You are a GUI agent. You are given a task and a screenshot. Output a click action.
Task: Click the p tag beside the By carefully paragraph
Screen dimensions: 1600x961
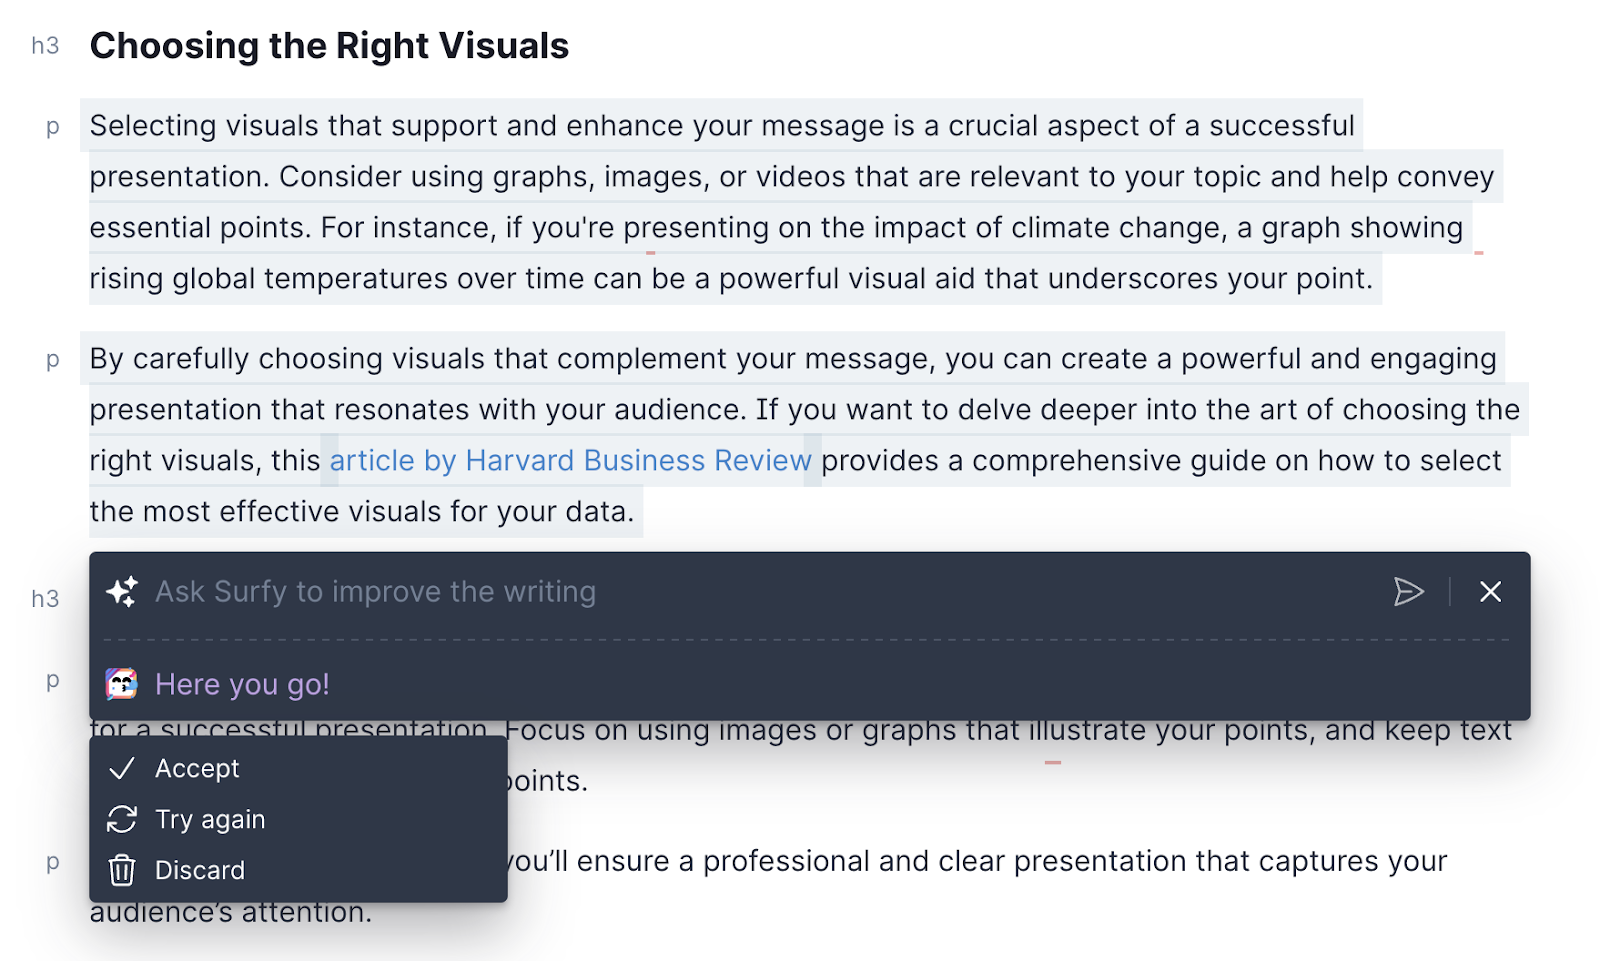[53, 360]
